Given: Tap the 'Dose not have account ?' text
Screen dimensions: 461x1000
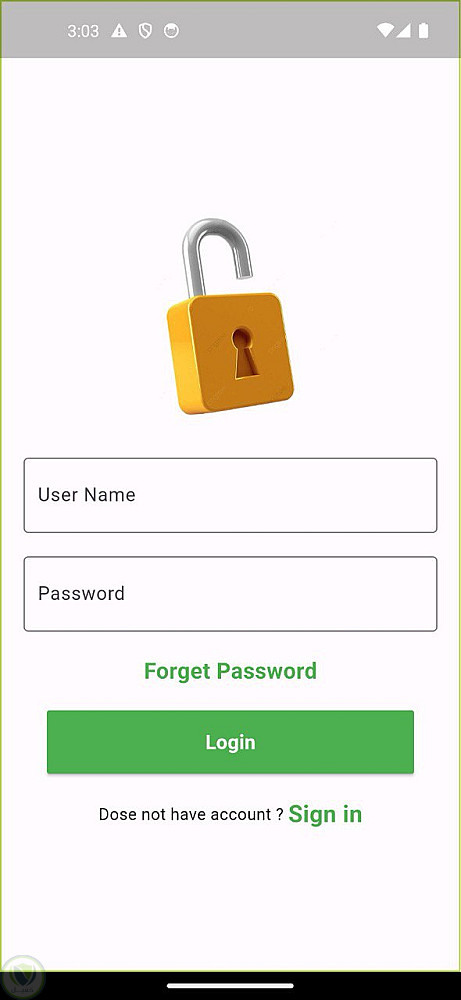Looking at the screenshot, I should pos(191,814).
